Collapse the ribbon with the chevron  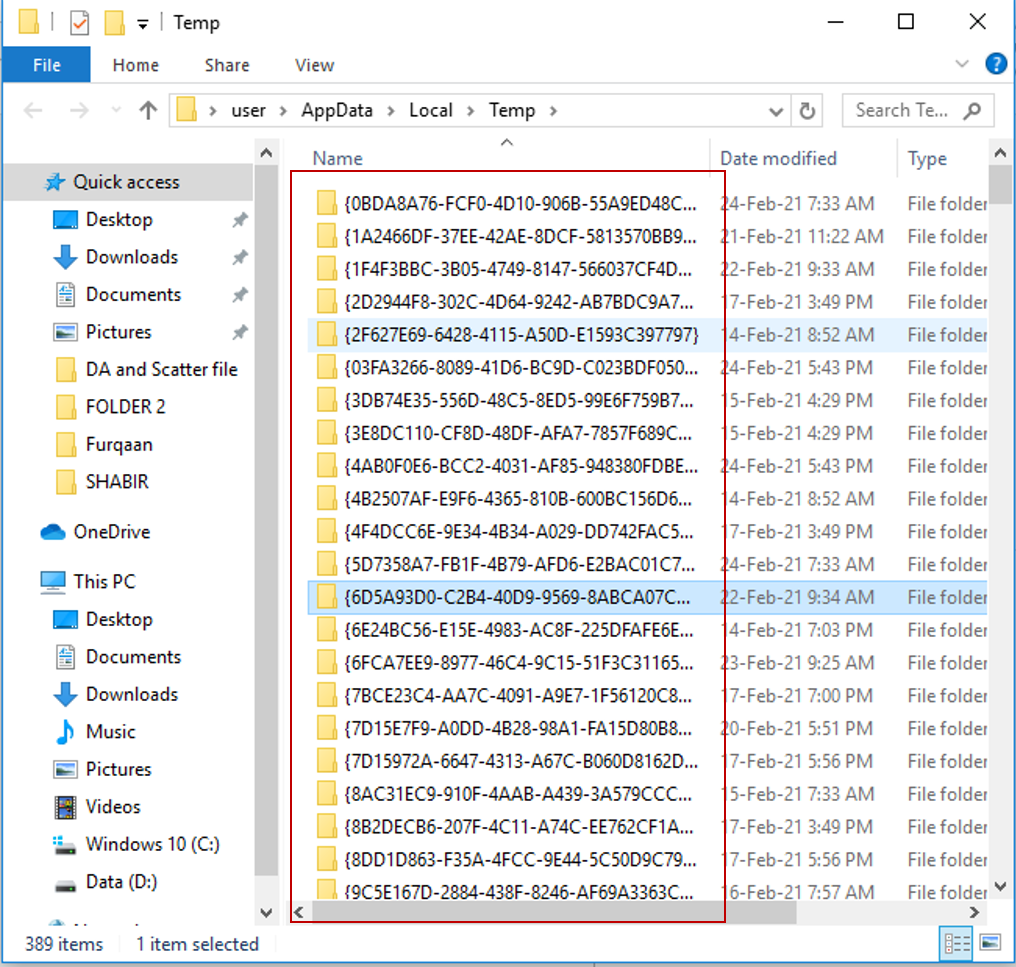[x=961, y=64]
